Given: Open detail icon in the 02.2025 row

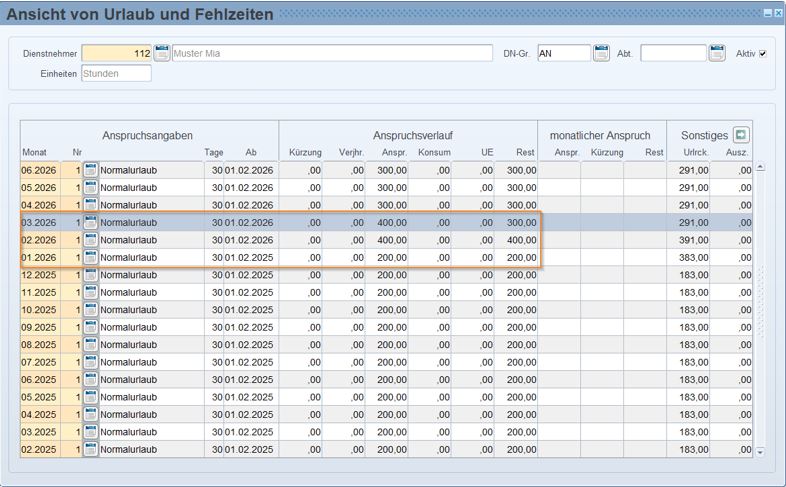Looking at the screenshot, I should (90, 449).
